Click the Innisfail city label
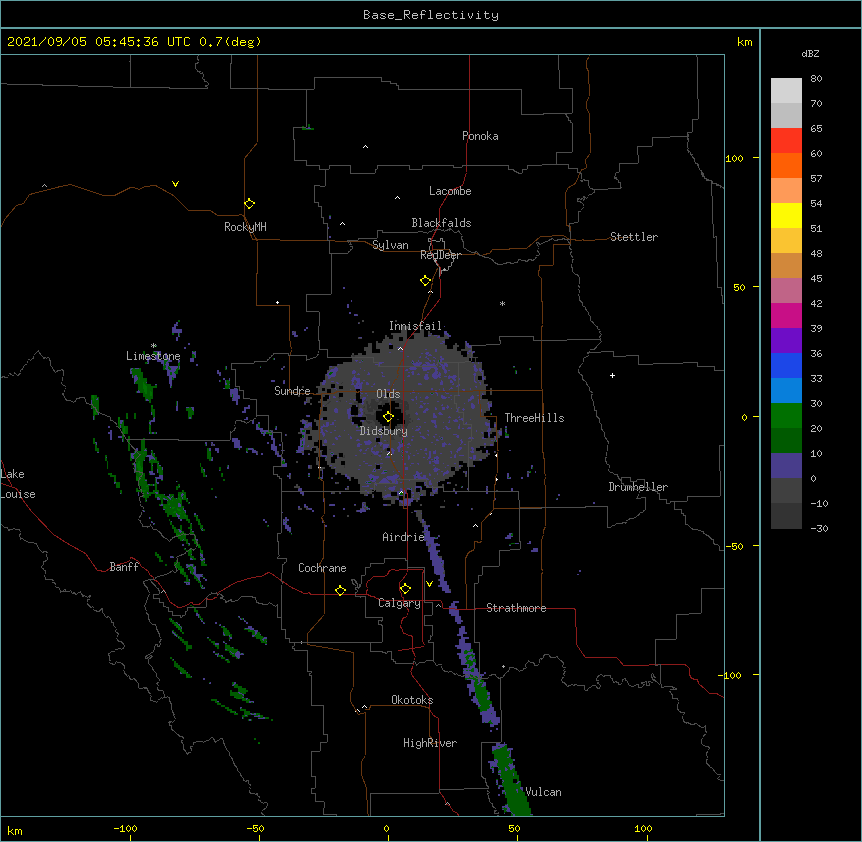862x842 pixels. (415, 326)
